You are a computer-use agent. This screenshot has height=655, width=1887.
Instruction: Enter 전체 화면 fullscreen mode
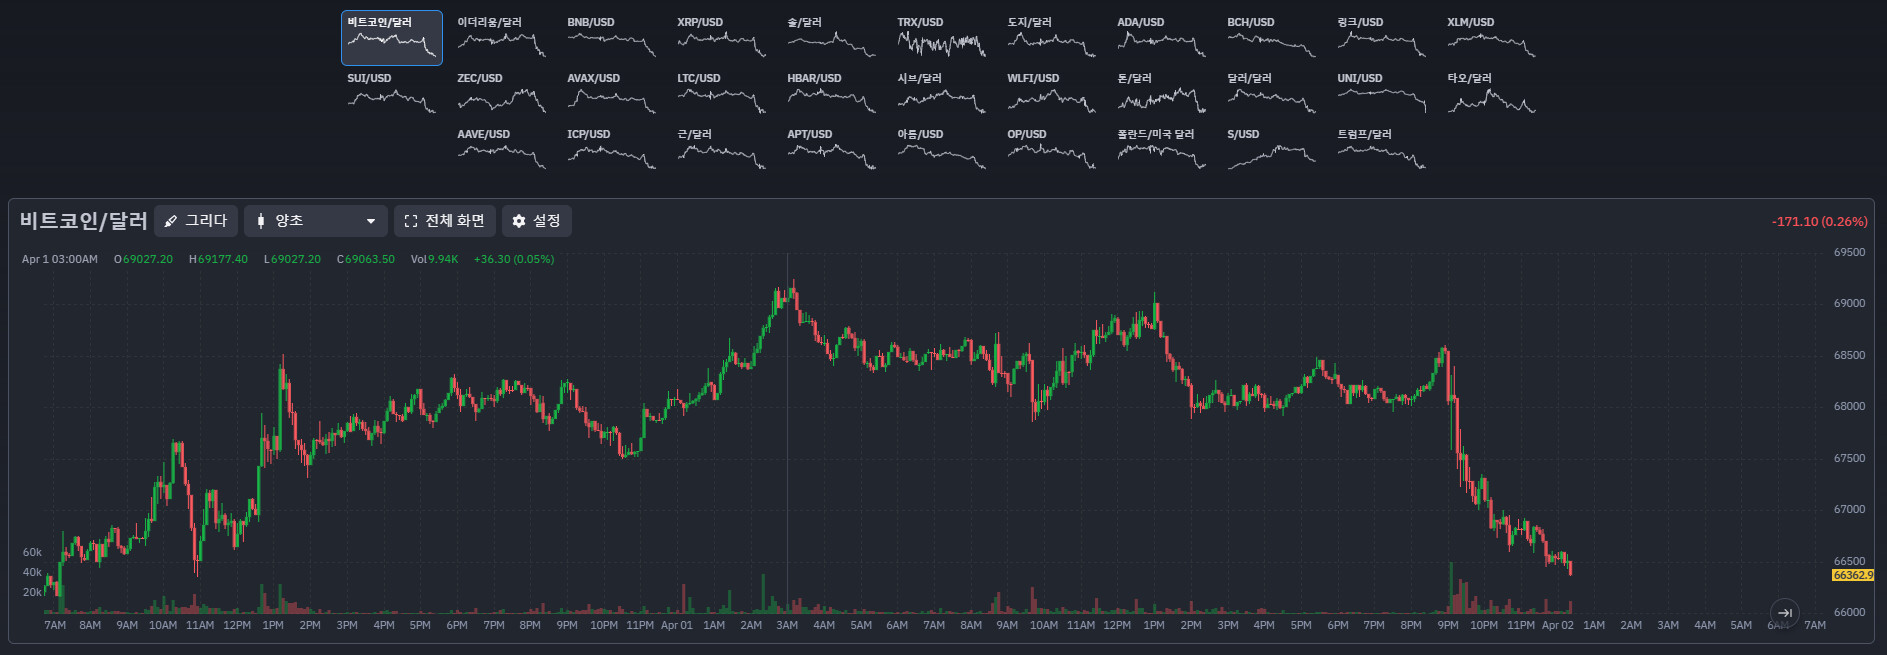(444, 221)
